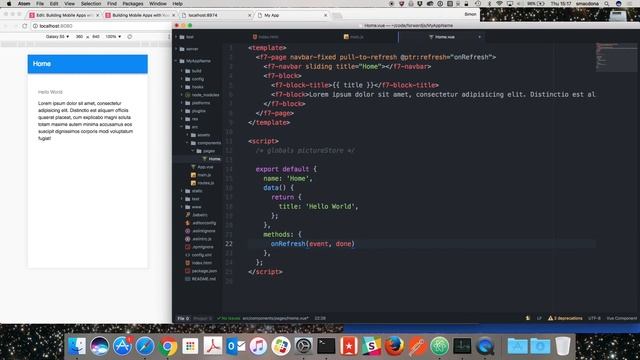Viewport: 640px width, 360px height.
Task: Open the Trash in the dock
Action: pyautogui.click(x=562, y=346)
